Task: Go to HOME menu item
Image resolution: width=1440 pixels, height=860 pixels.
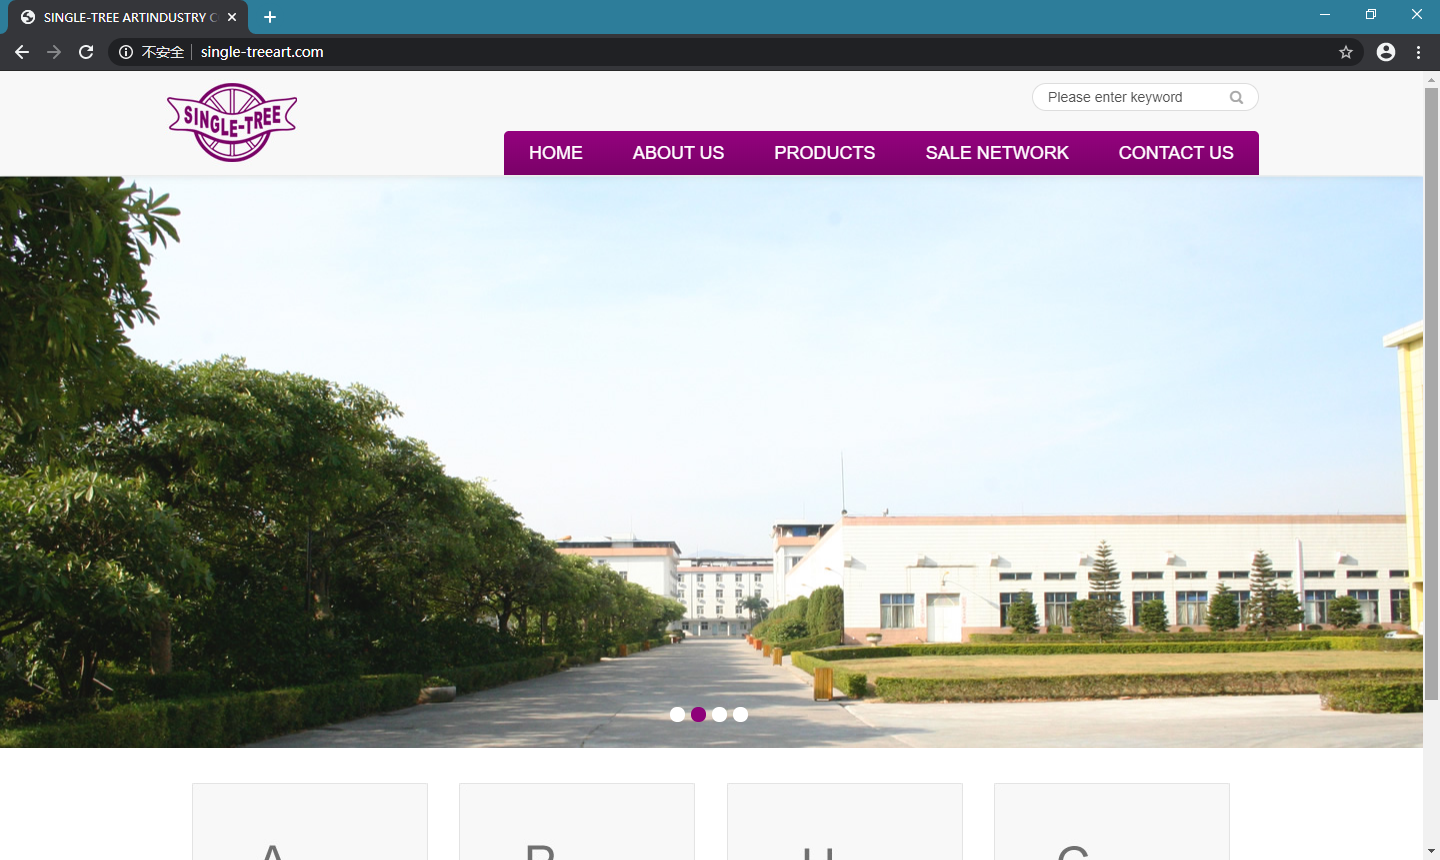Action: pos(556,153)
